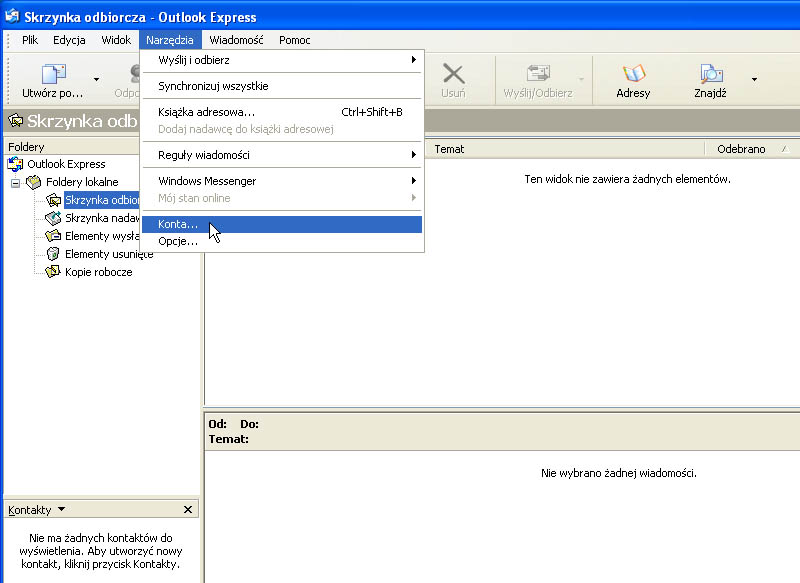Select the Elementy usunięte folder label

109,254
